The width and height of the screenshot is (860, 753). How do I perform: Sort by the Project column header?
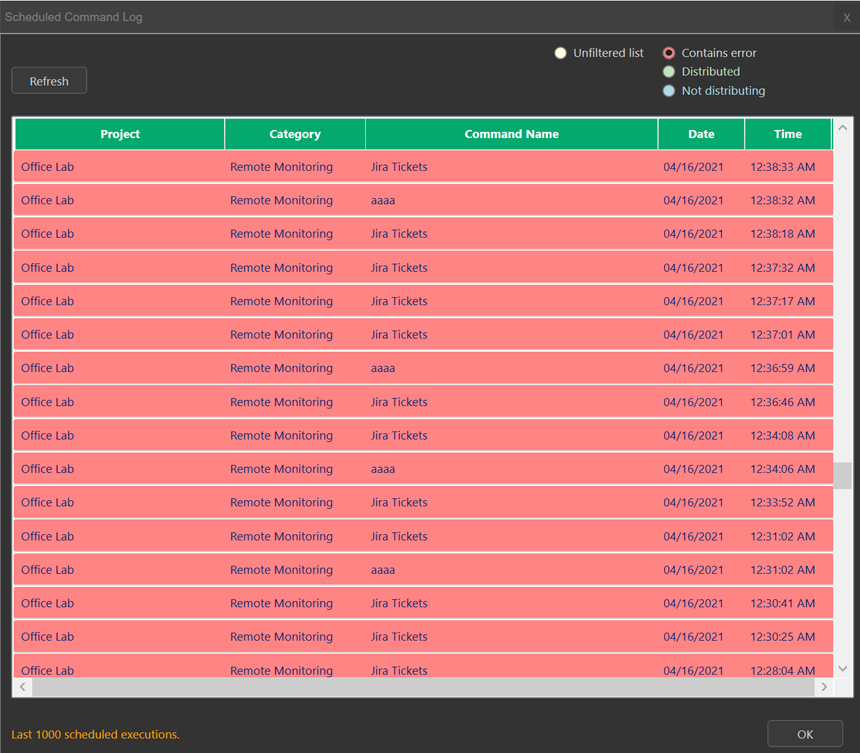coord(120,134)
